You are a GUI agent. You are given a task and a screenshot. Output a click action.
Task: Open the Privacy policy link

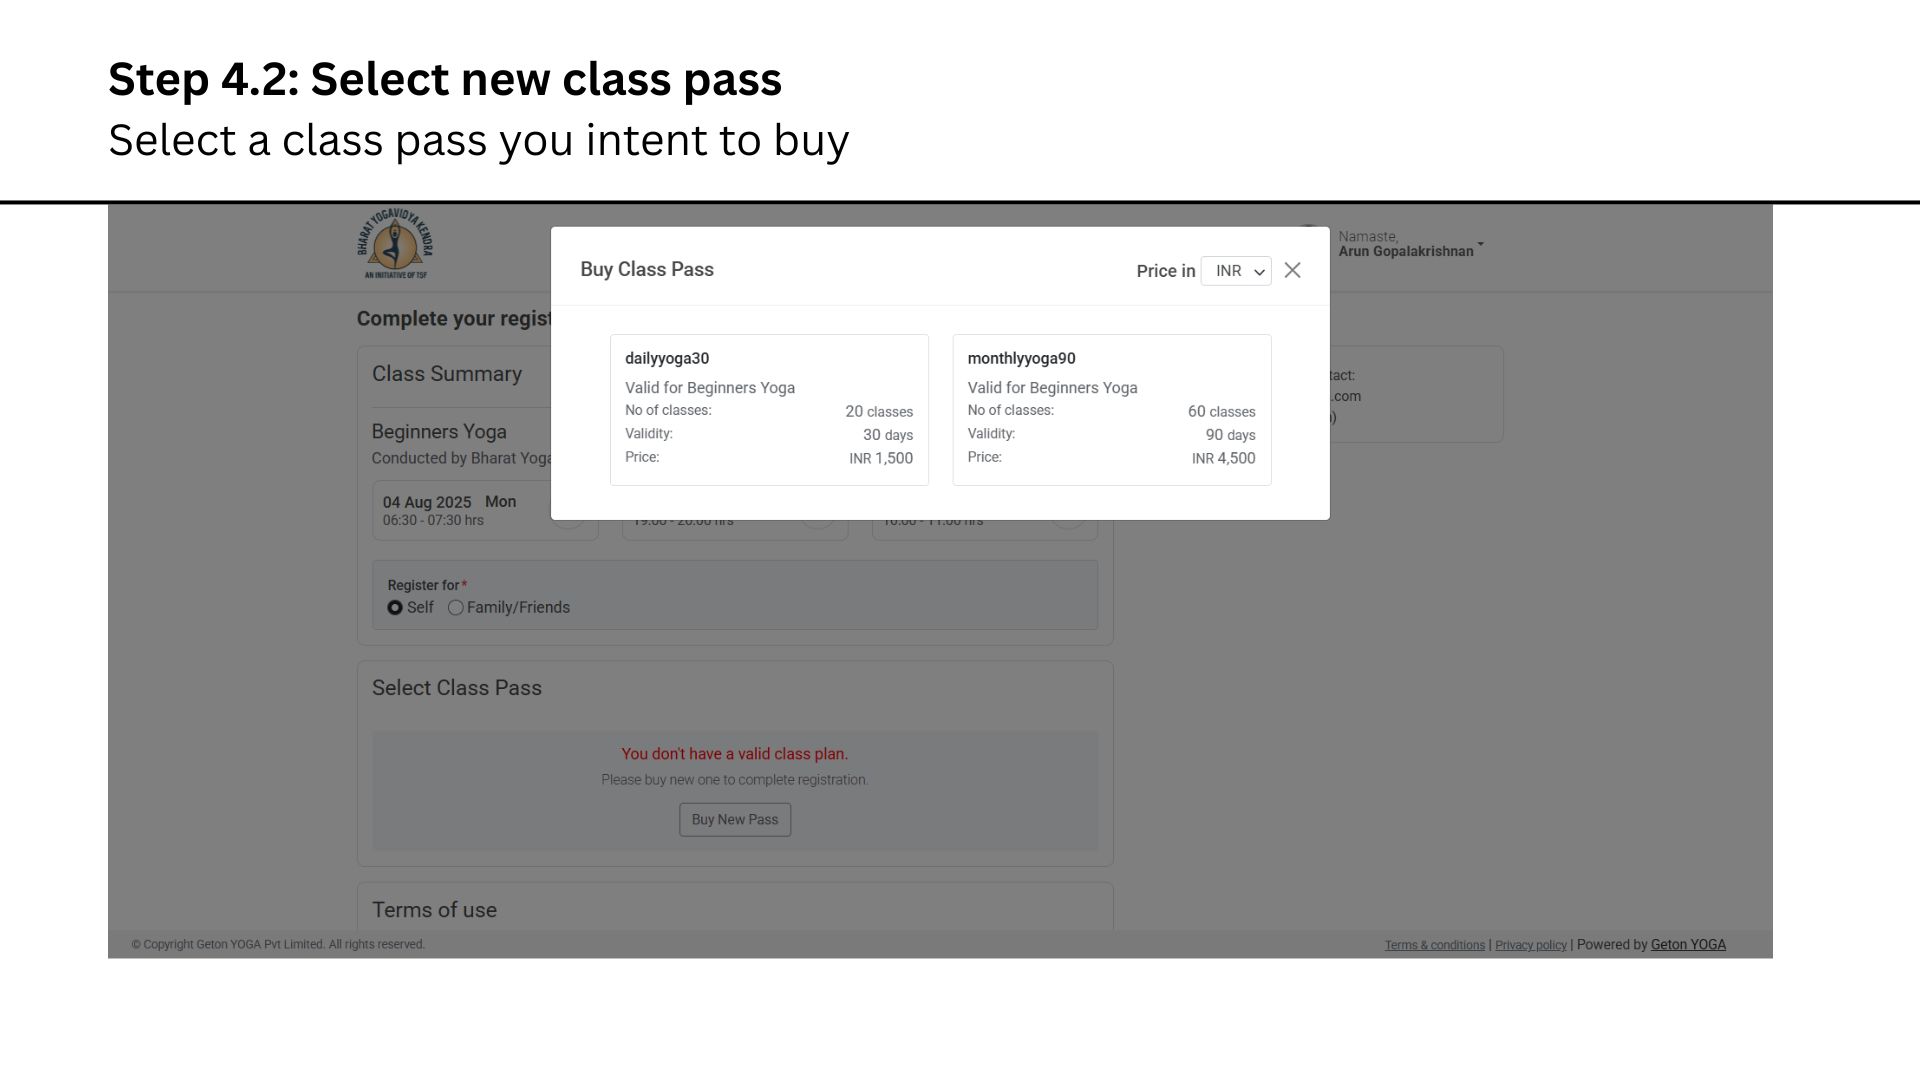coord(1530,945)
